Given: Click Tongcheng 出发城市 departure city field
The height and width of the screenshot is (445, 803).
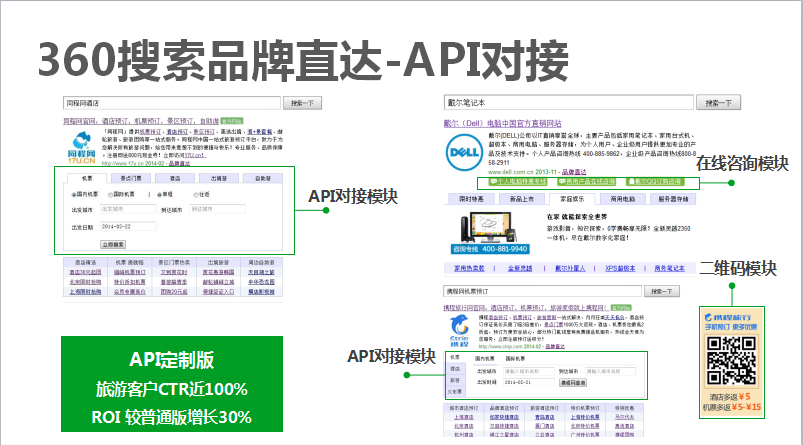Looking at the screenshot, I should 128,209.
